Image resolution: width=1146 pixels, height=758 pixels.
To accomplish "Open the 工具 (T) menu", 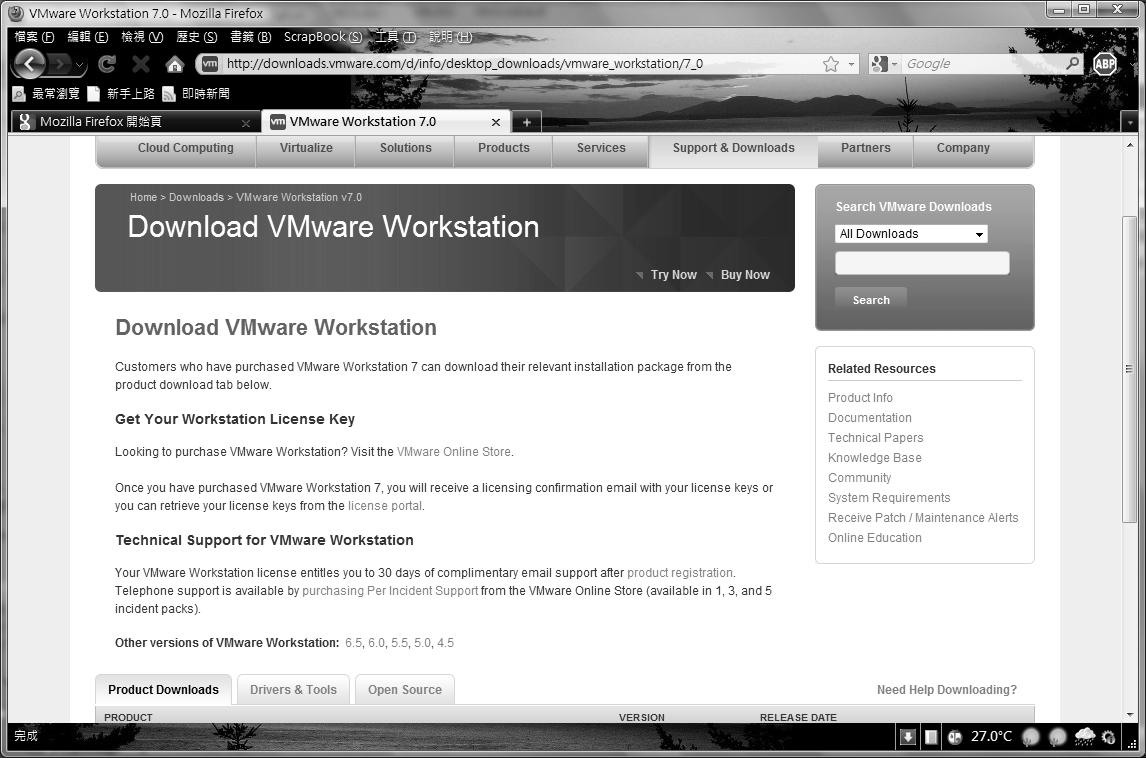I will [x=395, y=37].
